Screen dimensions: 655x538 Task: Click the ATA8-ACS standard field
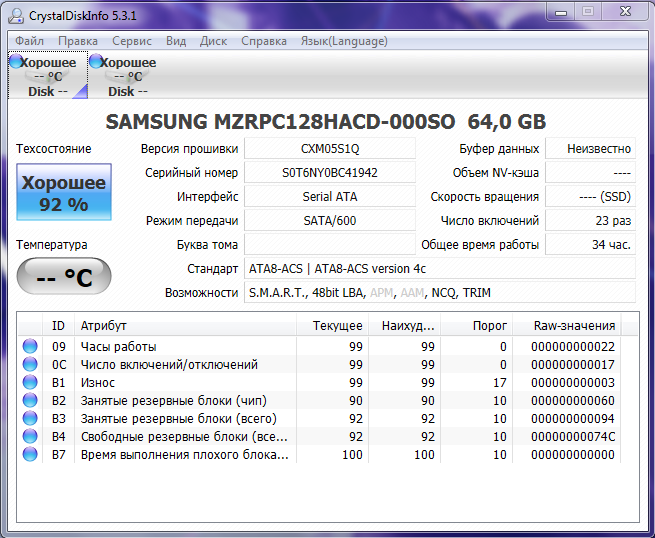click(440, 269)
